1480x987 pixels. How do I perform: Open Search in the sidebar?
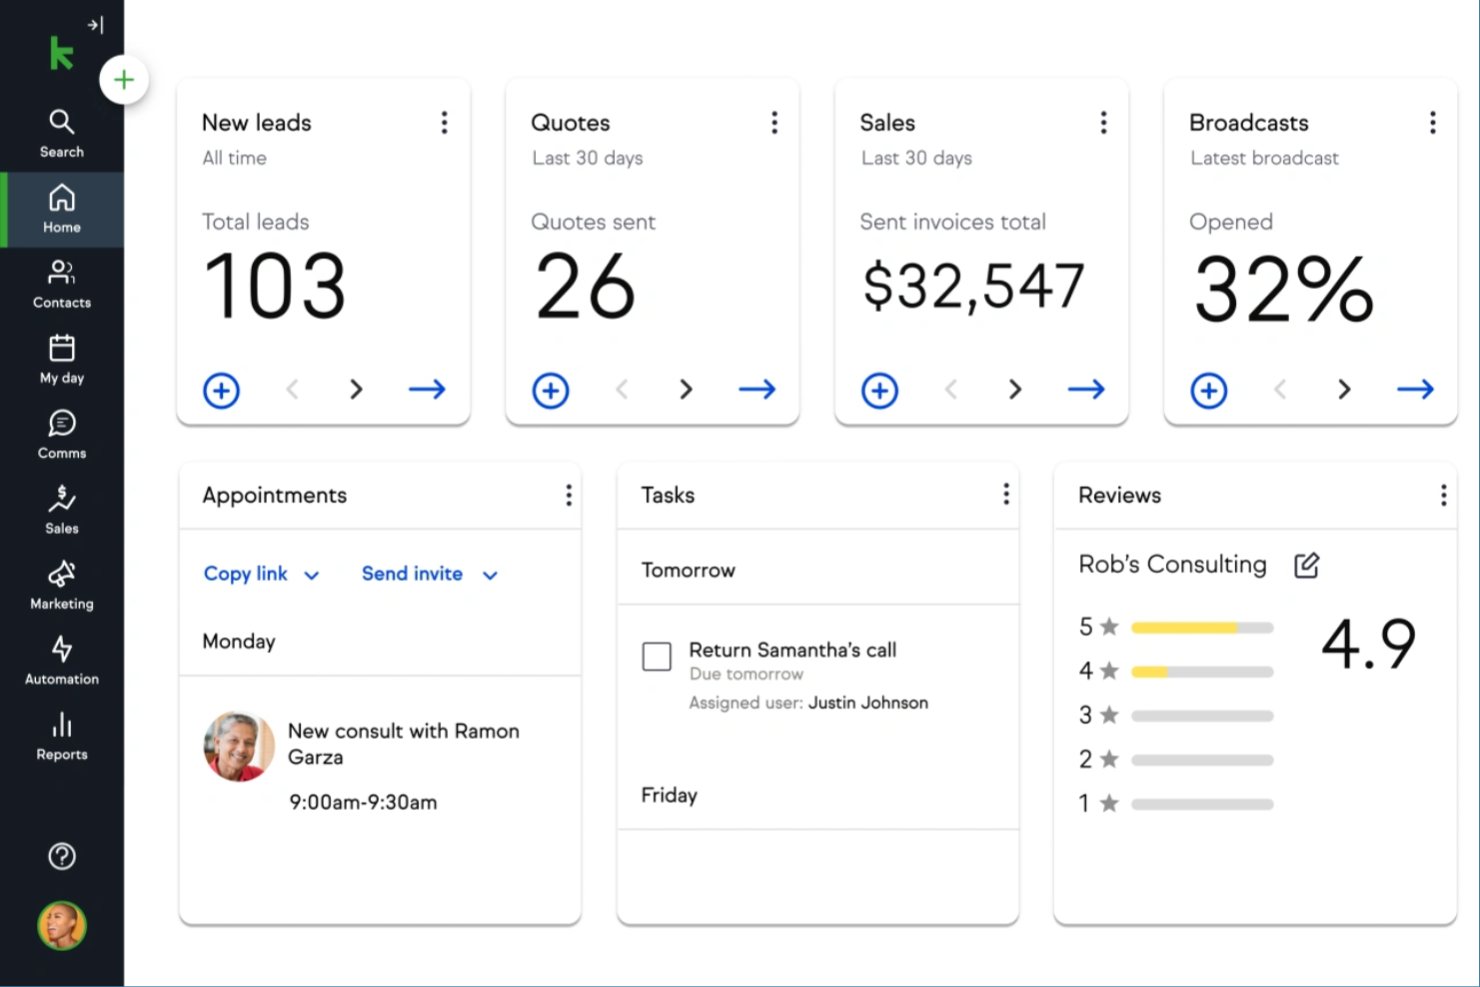tap(62, 134)
